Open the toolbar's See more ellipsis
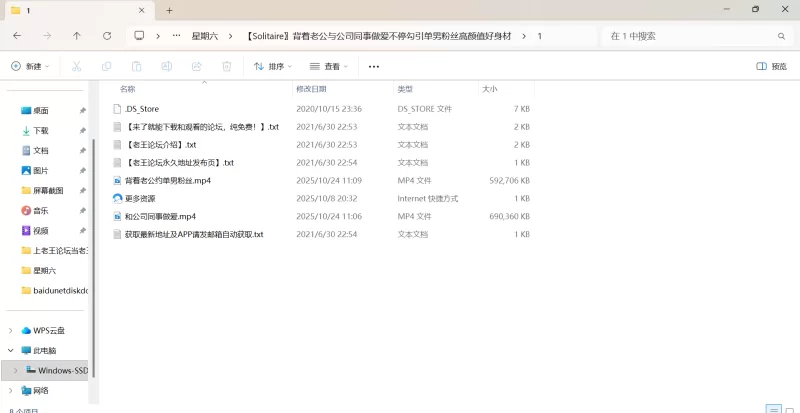The height and width of the screenshot is (413, 800). 374,66
